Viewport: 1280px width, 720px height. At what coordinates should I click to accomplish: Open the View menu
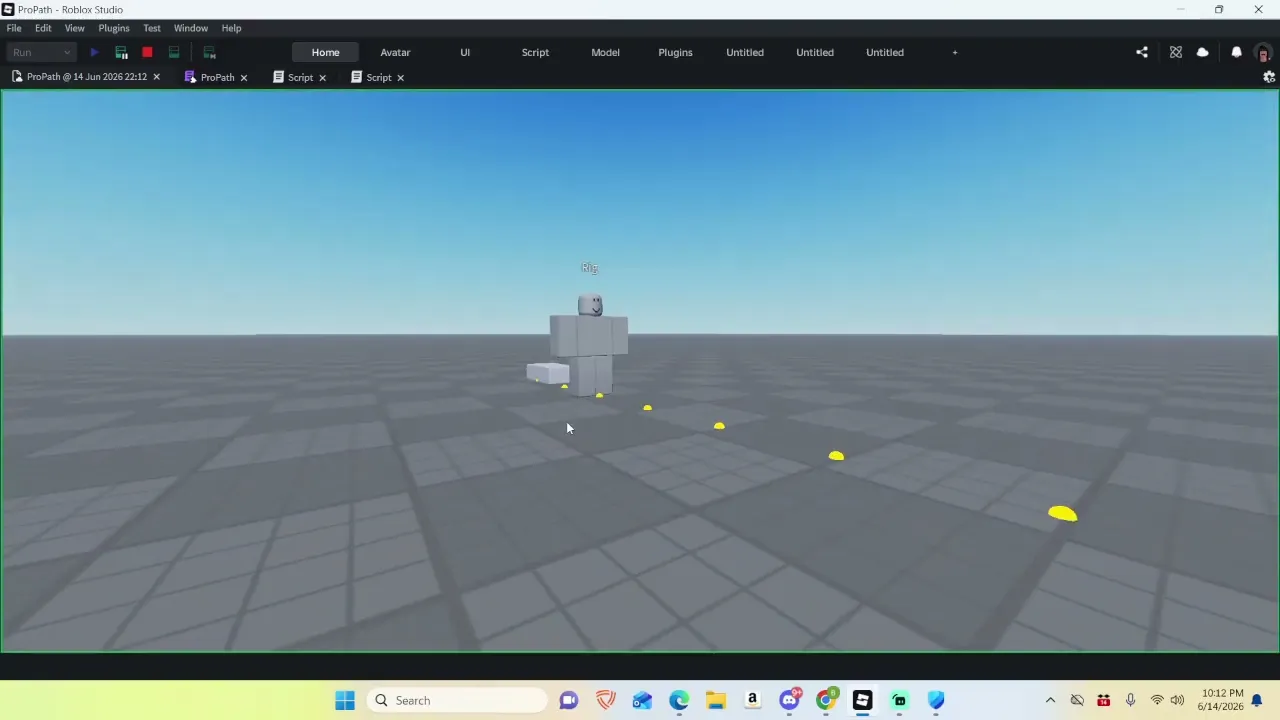(x=75, y=28)
